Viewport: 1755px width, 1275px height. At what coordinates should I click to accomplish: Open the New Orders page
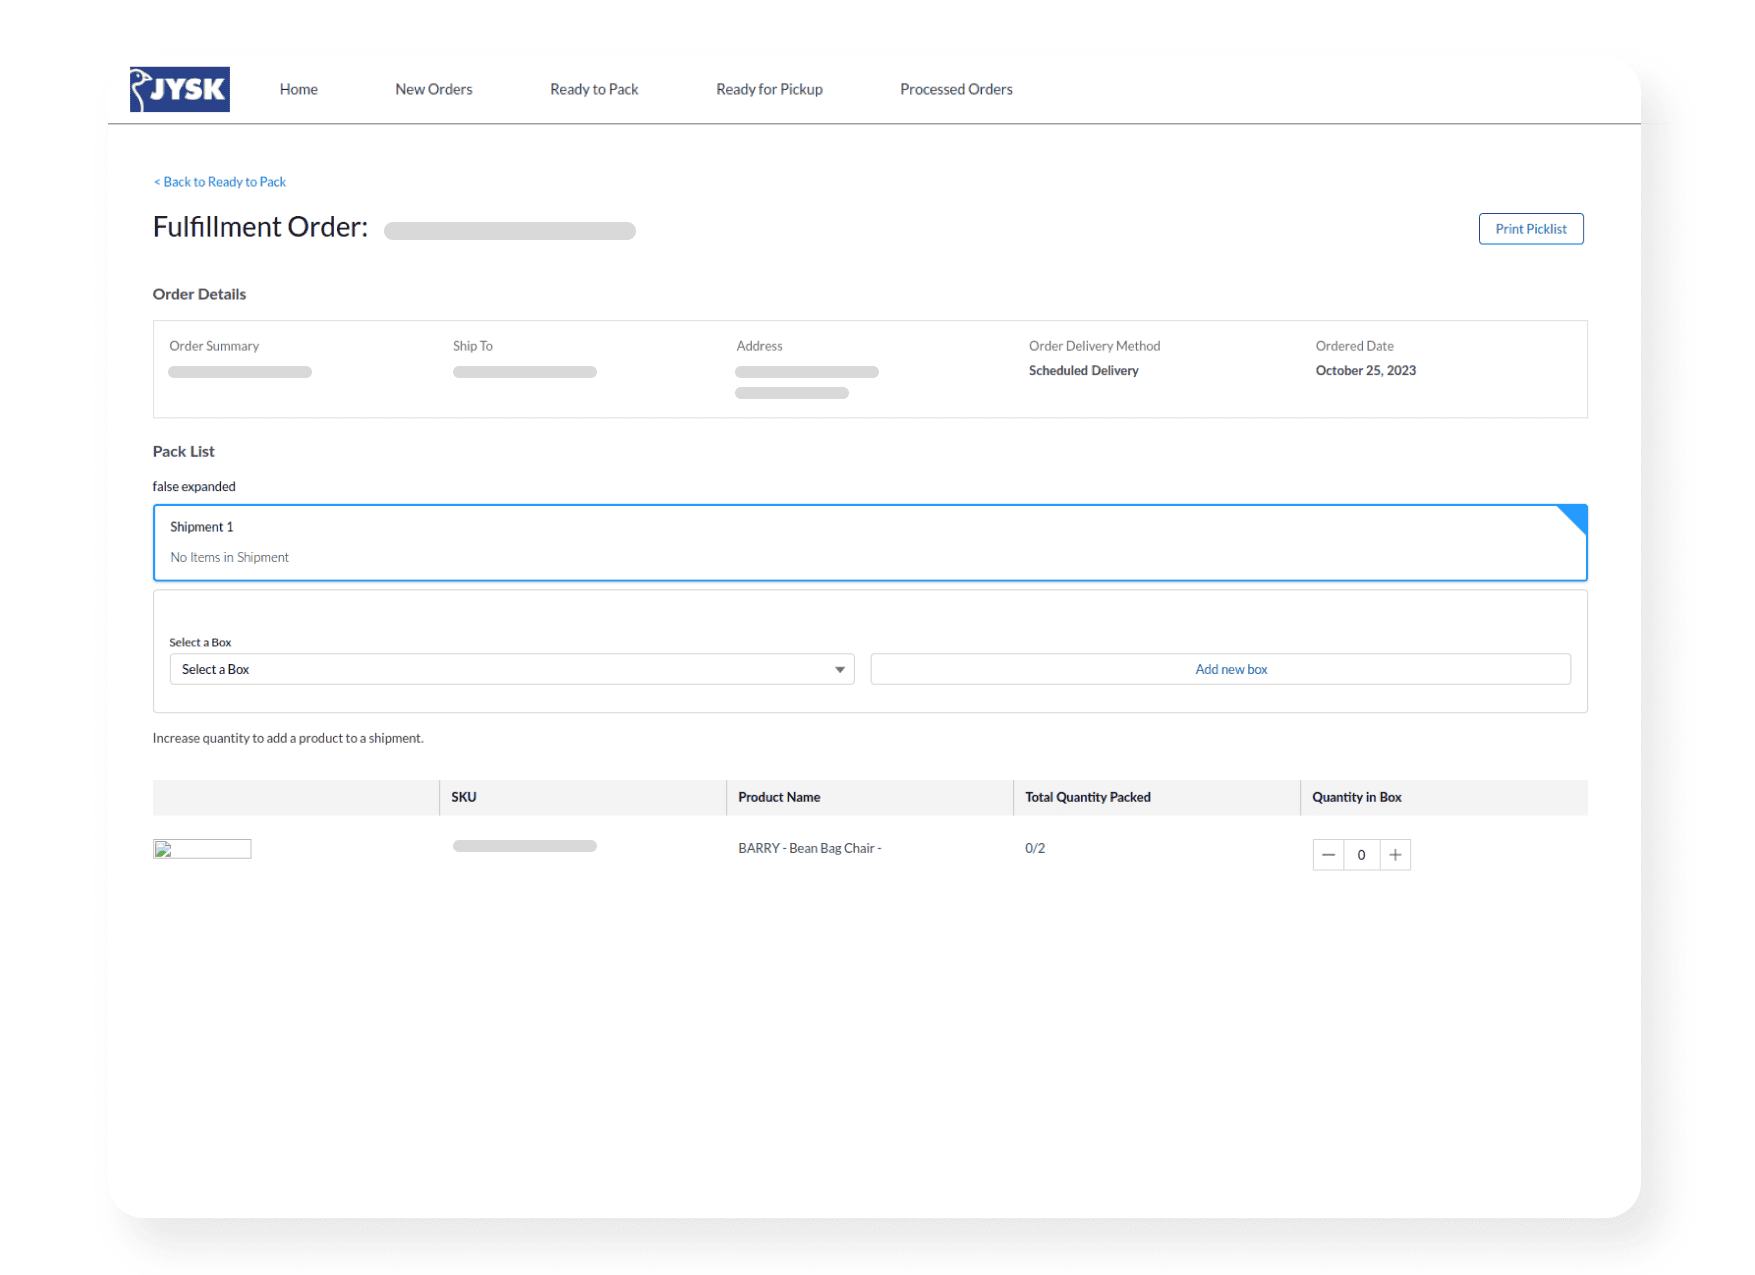[433, 89]
